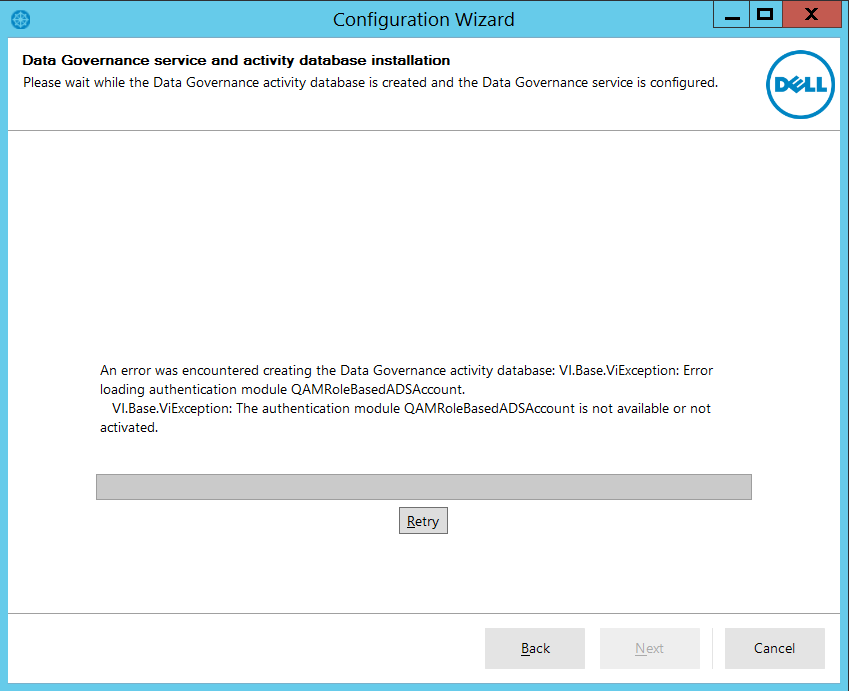Cancel the Configuration Wizard
The width and height of the screenshot is (851, 691).
774,648
